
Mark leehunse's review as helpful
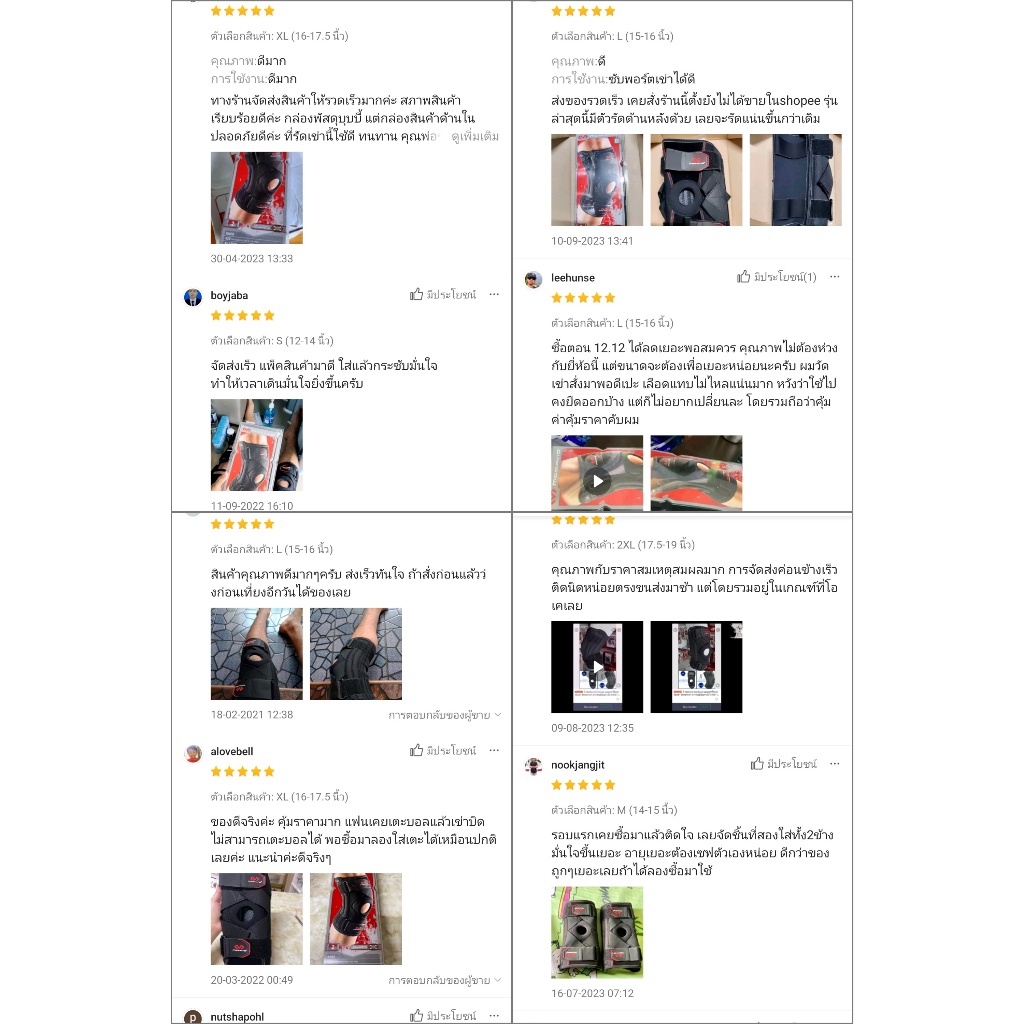[x=776, y=277]
